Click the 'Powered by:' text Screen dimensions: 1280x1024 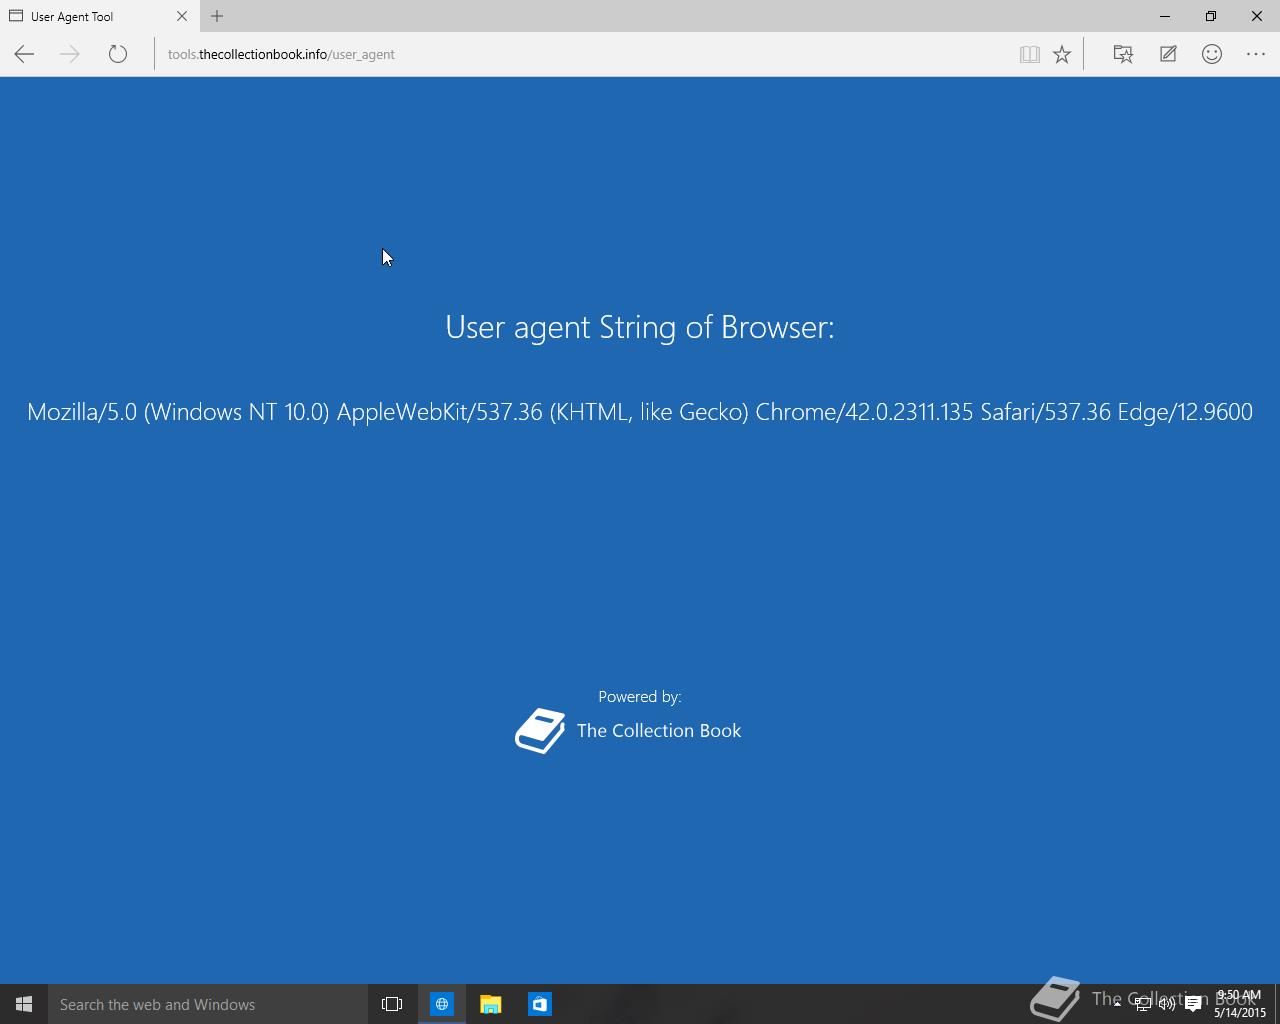[640, 697]
